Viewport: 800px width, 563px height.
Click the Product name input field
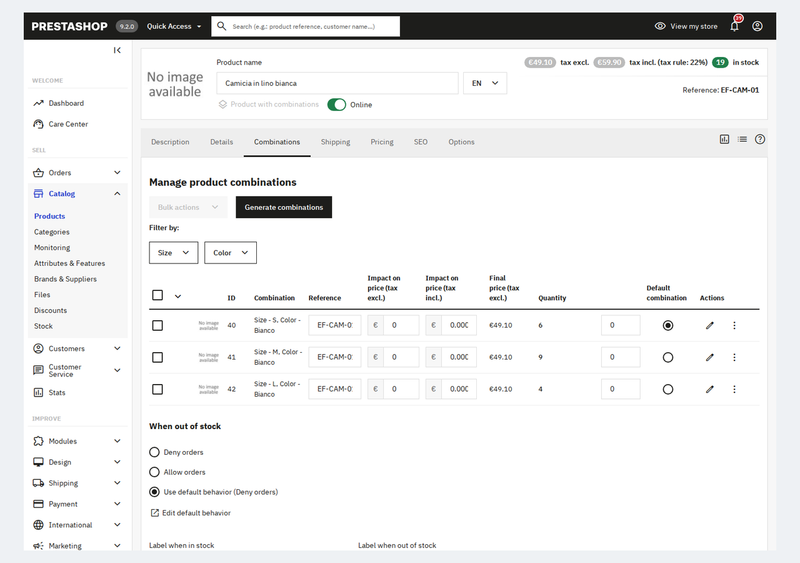point(337,83)
